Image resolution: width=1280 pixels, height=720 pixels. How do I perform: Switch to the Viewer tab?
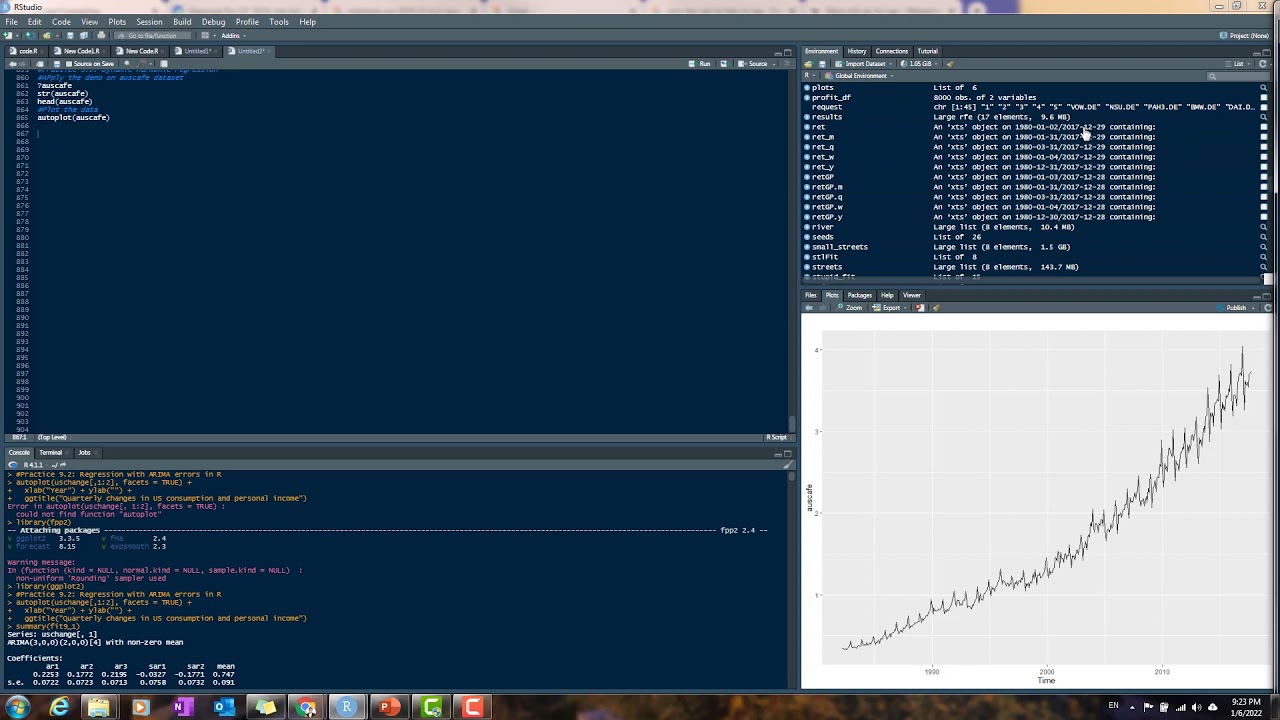pos(912,295)
